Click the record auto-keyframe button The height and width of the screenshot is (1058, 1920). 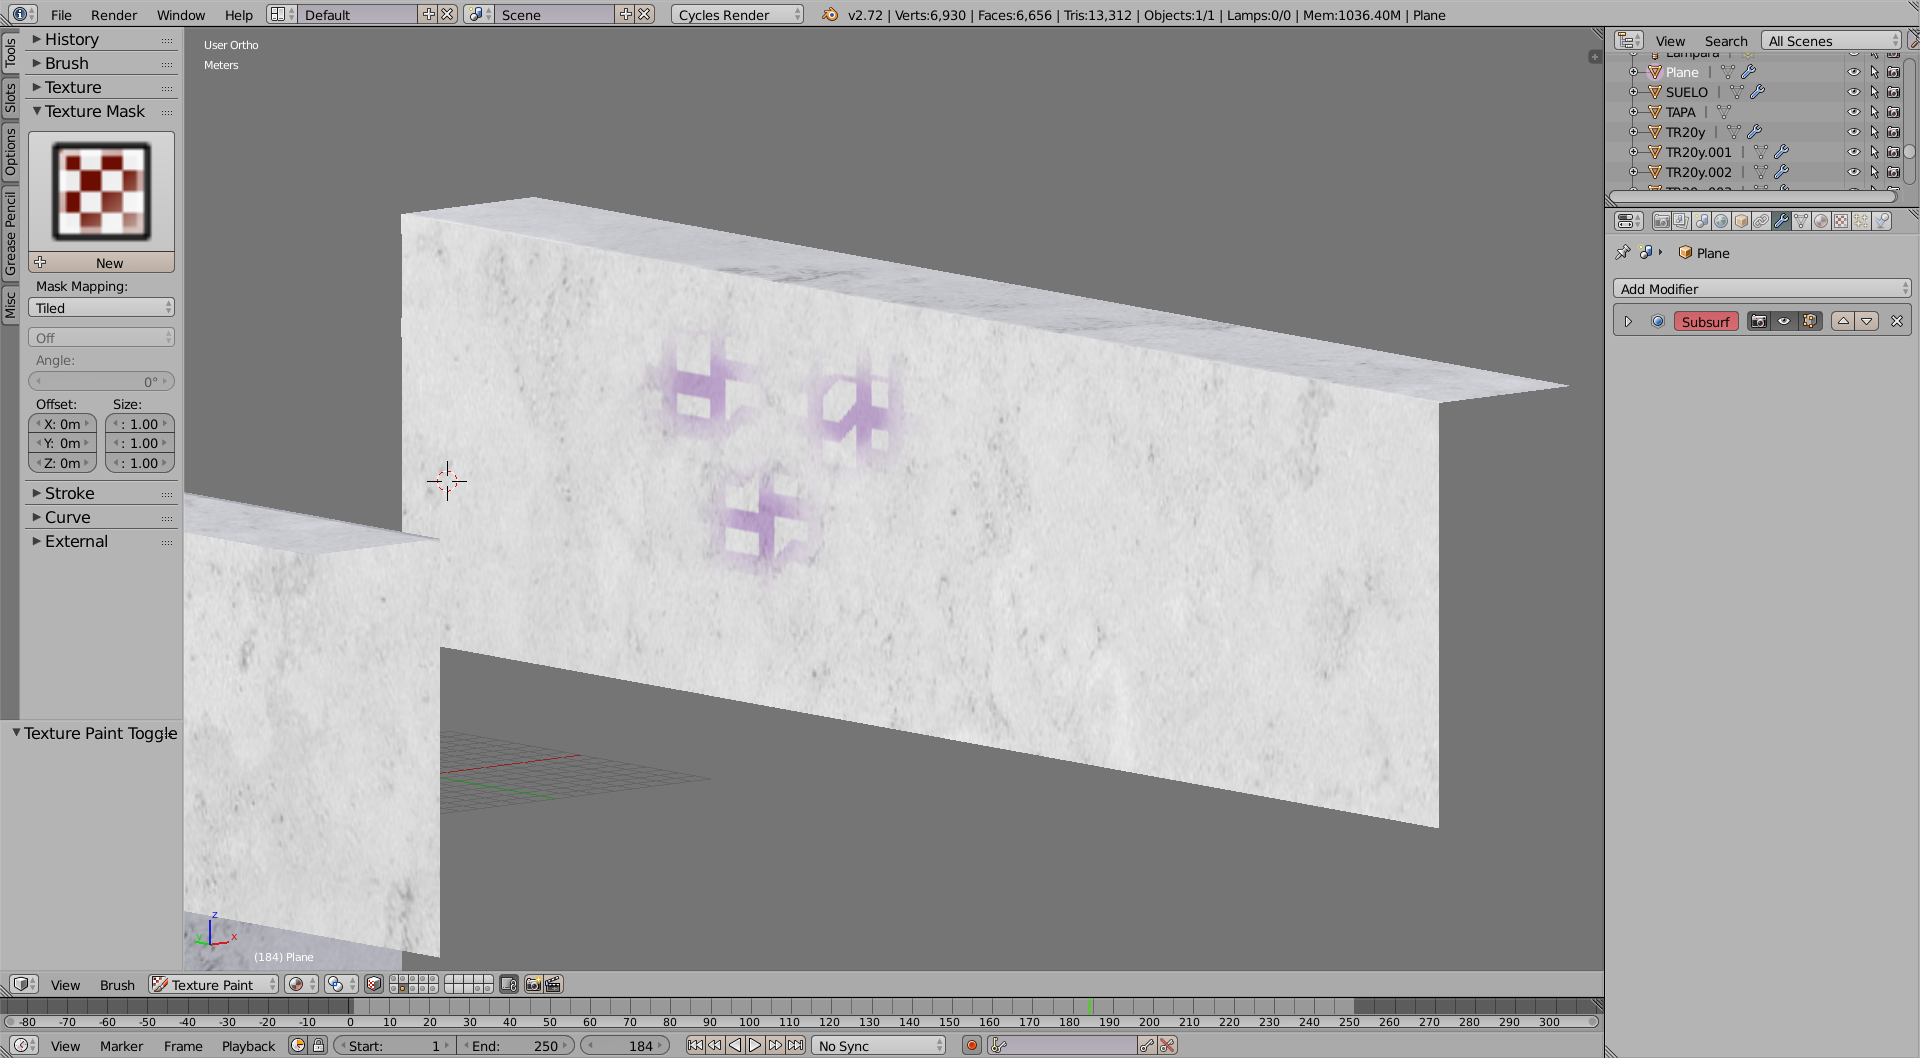(x=971, y=1046)
